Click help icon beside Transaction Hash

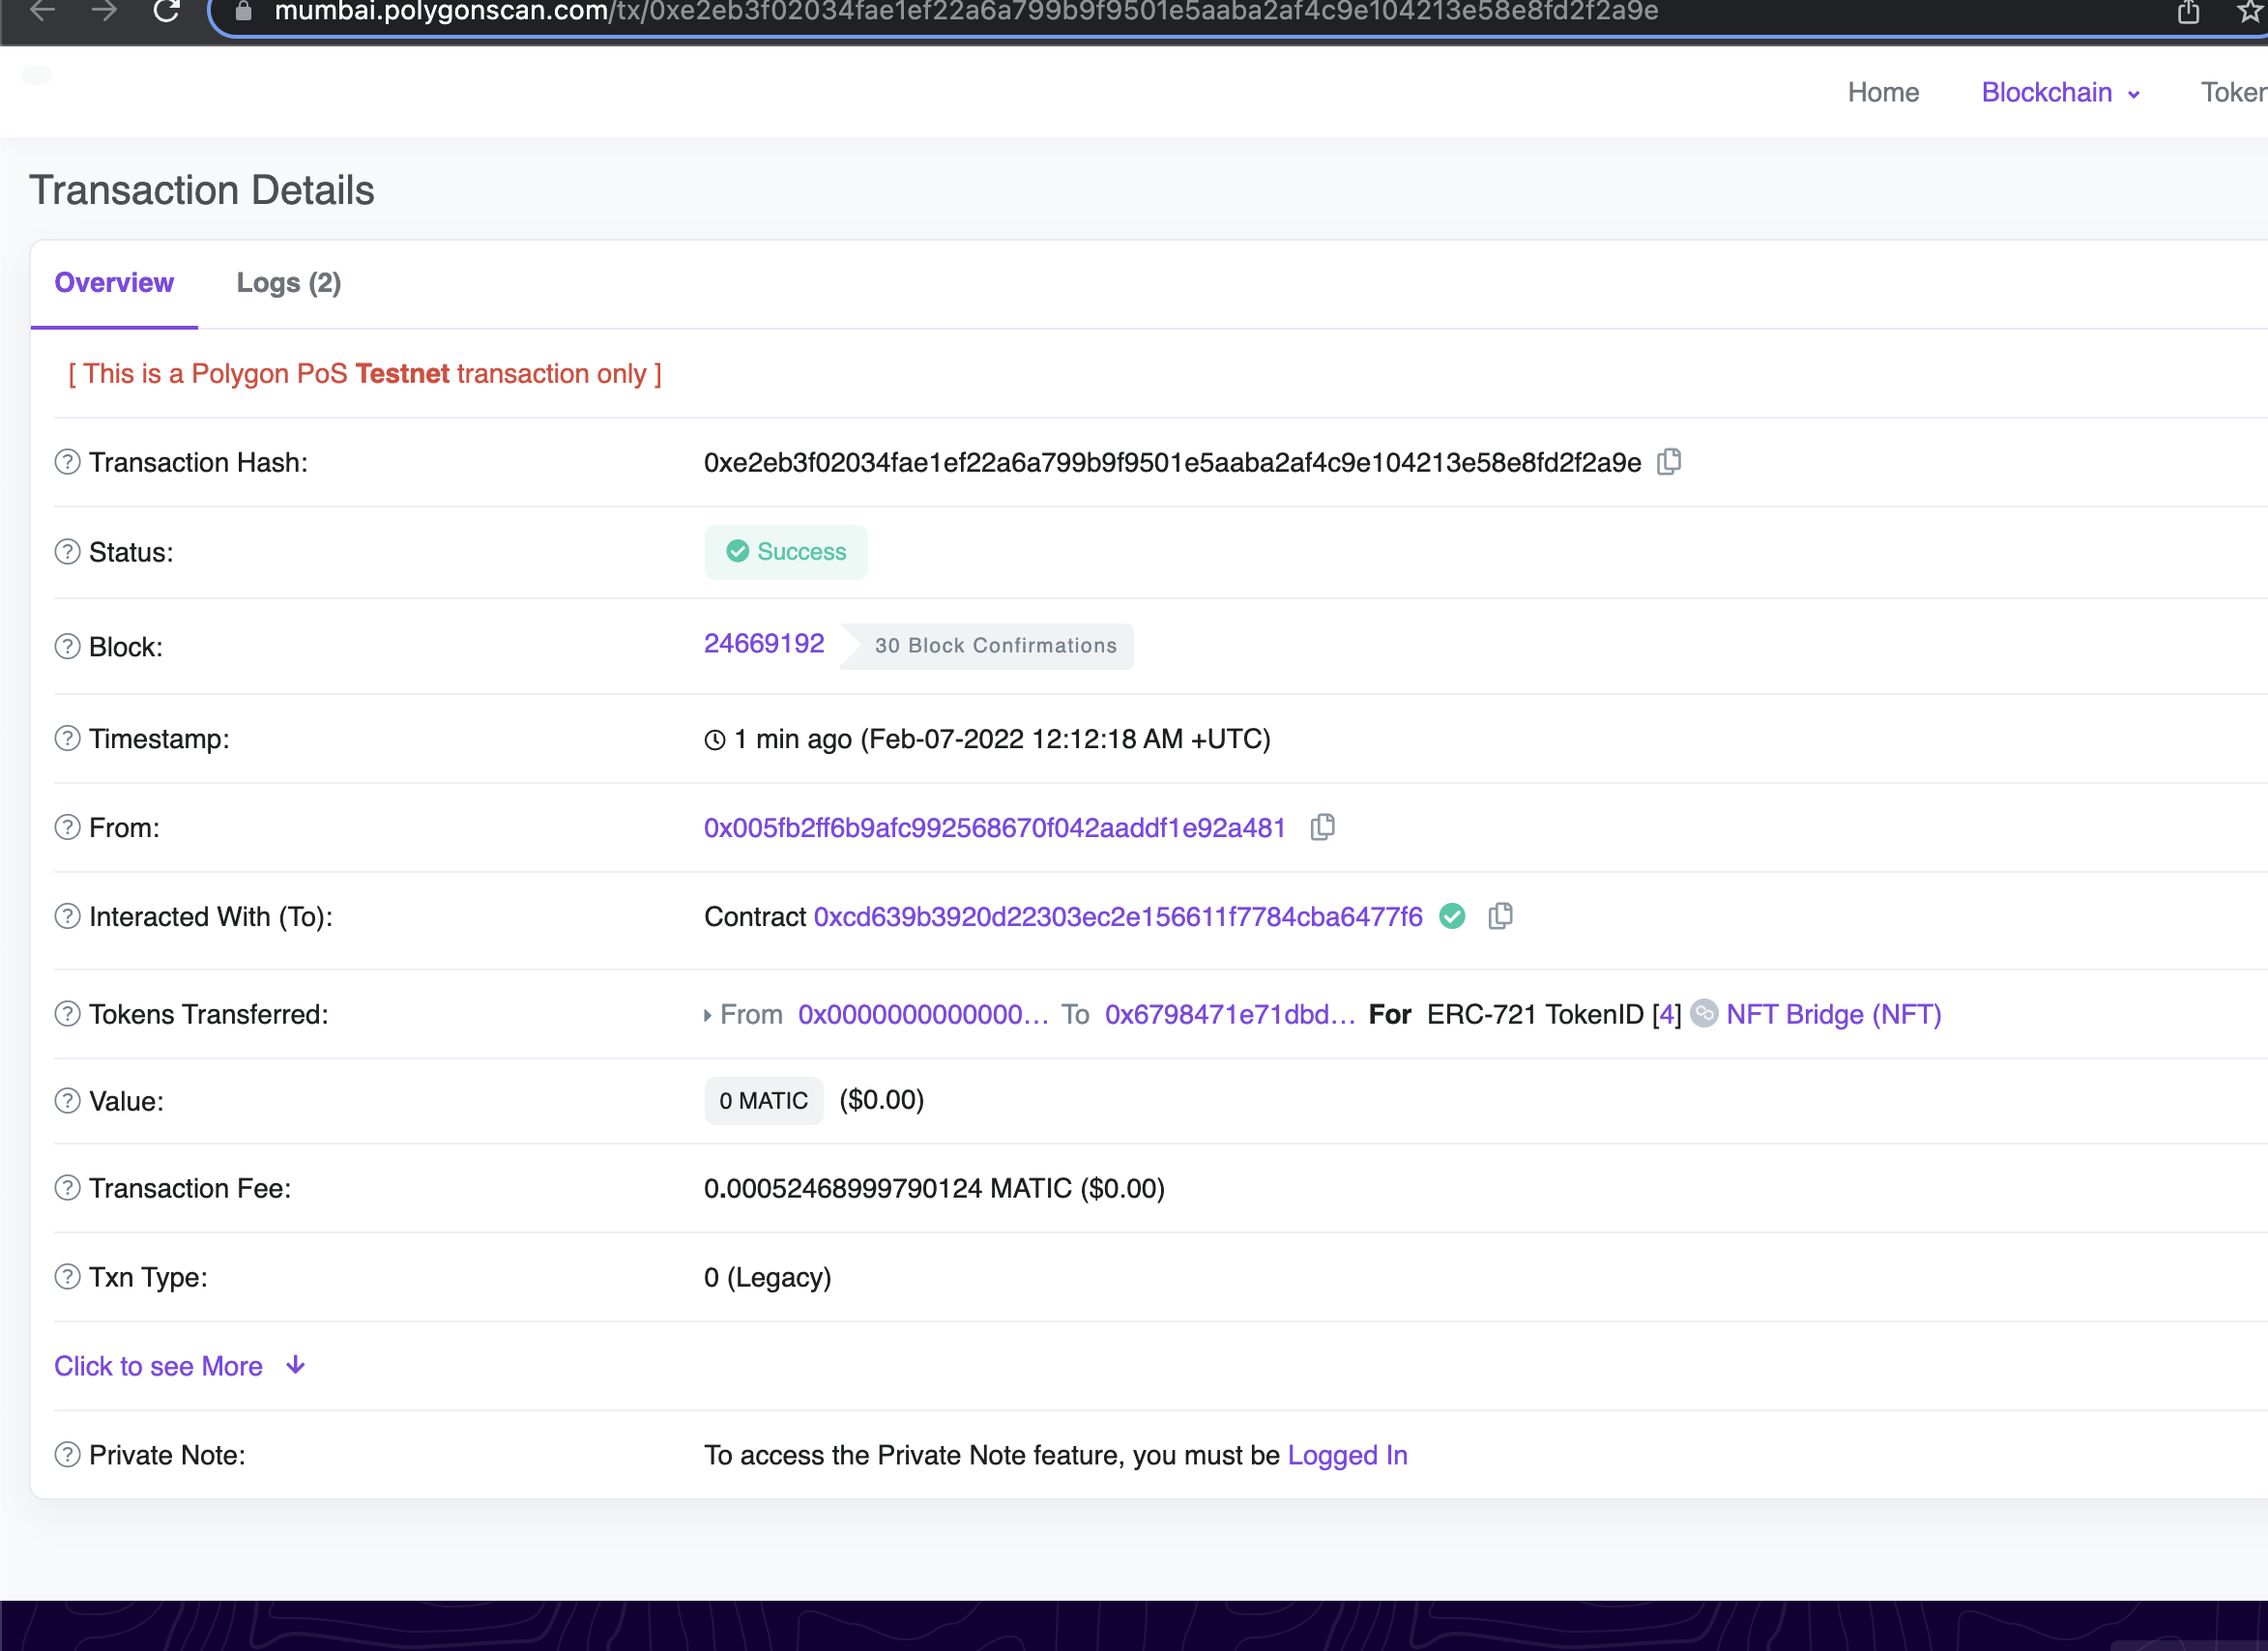(x=67, y=462)
